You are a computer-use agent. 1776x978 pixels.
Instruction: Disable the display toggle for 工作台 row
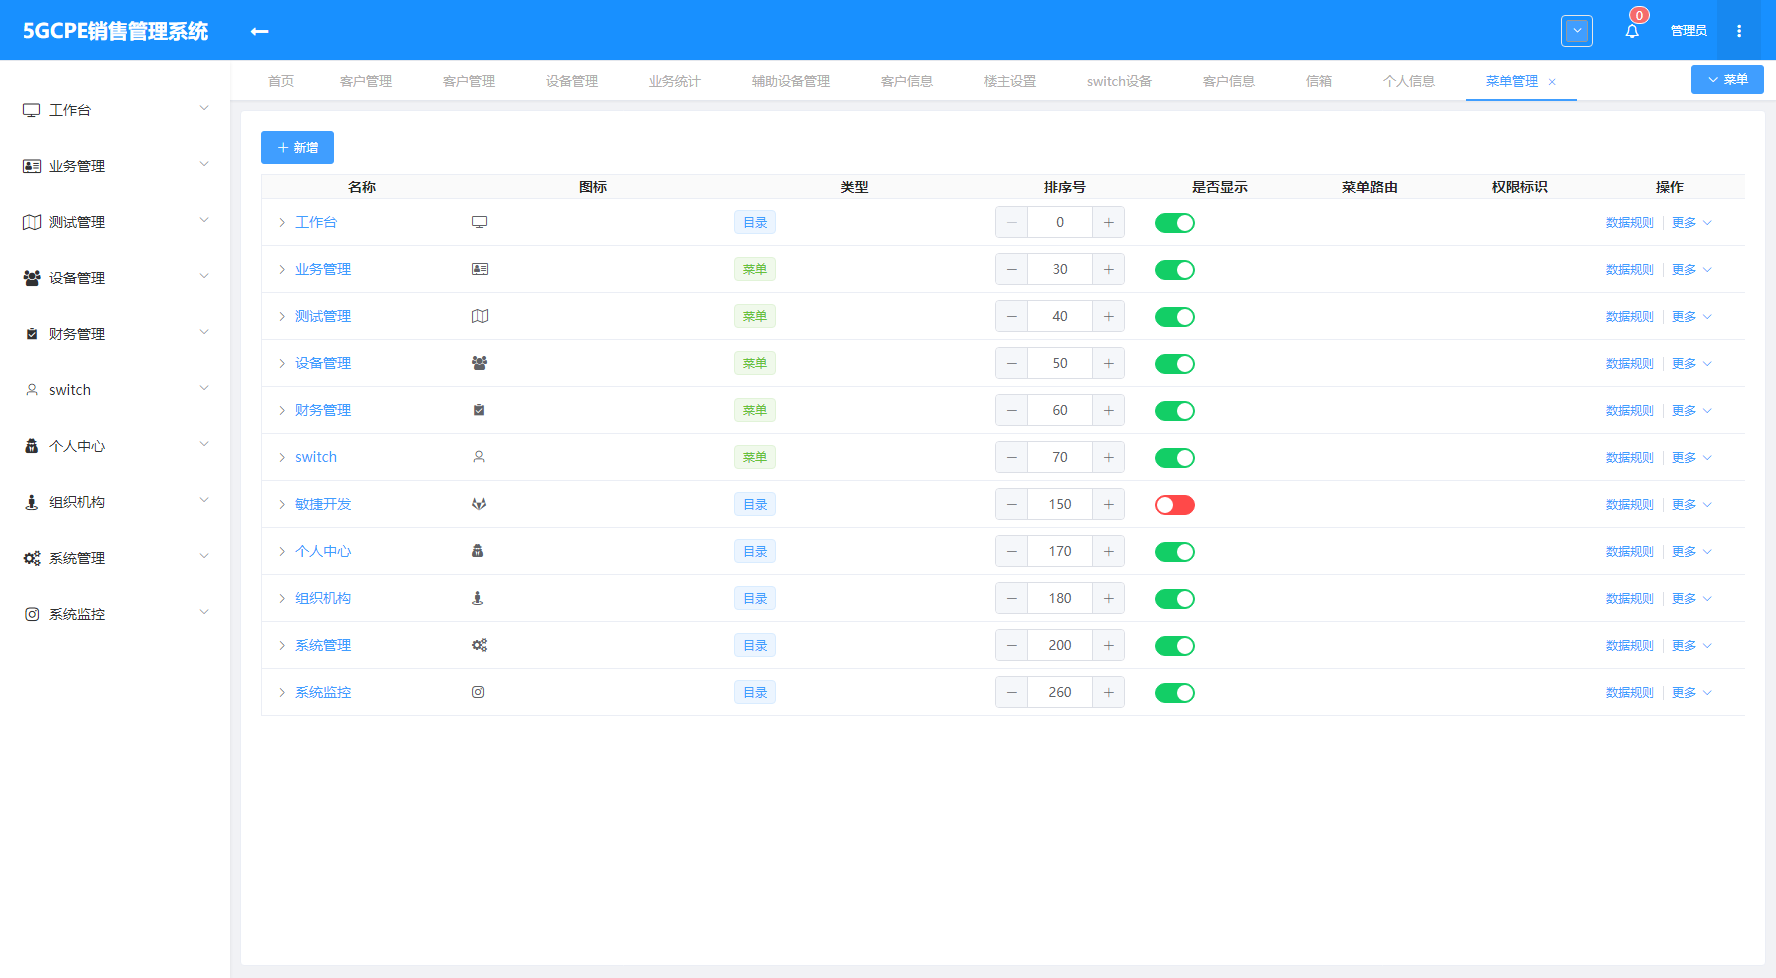tap(1174, 223)
